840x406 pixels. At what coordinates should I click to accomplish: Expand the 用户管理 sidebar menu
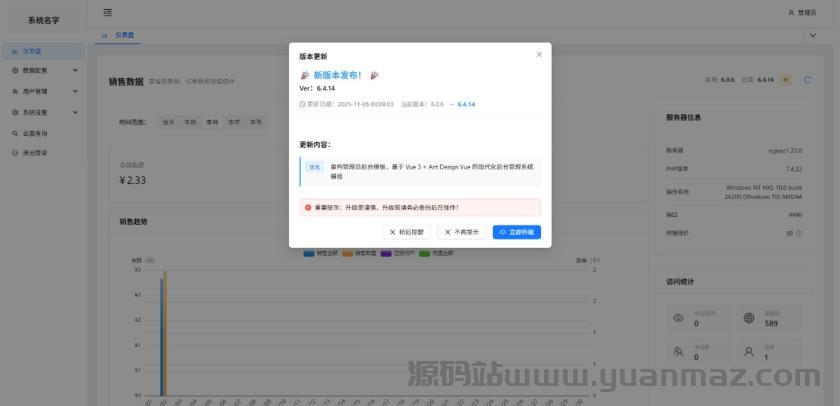42,91
